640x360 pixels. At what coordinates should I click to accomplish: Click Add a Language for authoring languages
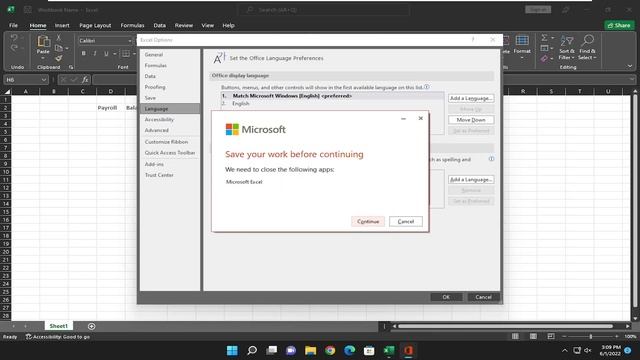point(471,180)
